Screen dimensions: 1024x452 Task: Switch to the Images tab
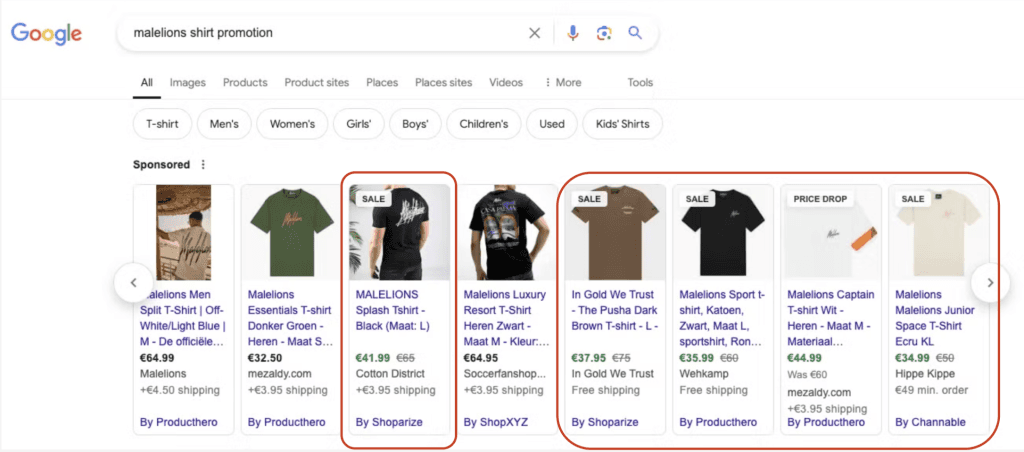187,83
